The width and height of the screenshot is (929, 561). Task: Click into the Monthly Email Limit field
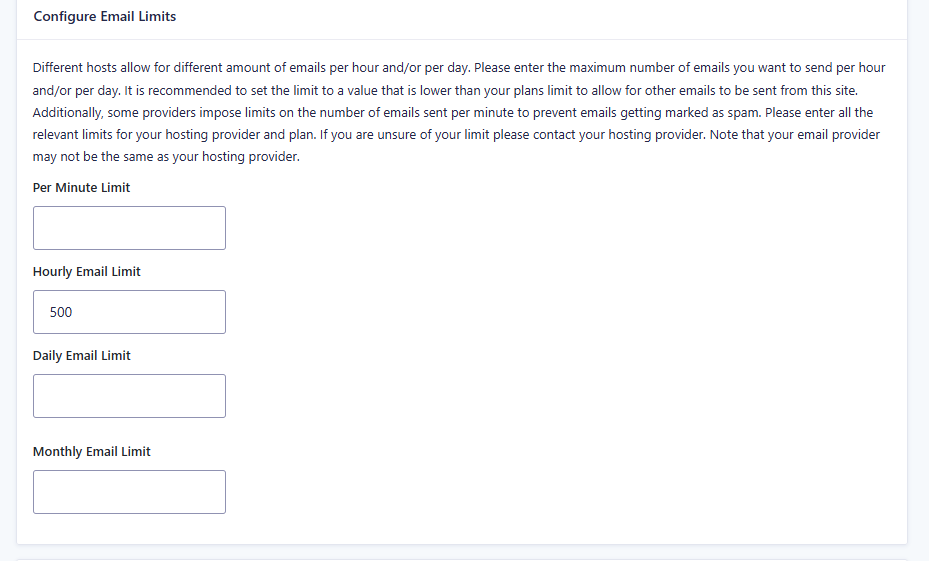(x=129, y=492)
